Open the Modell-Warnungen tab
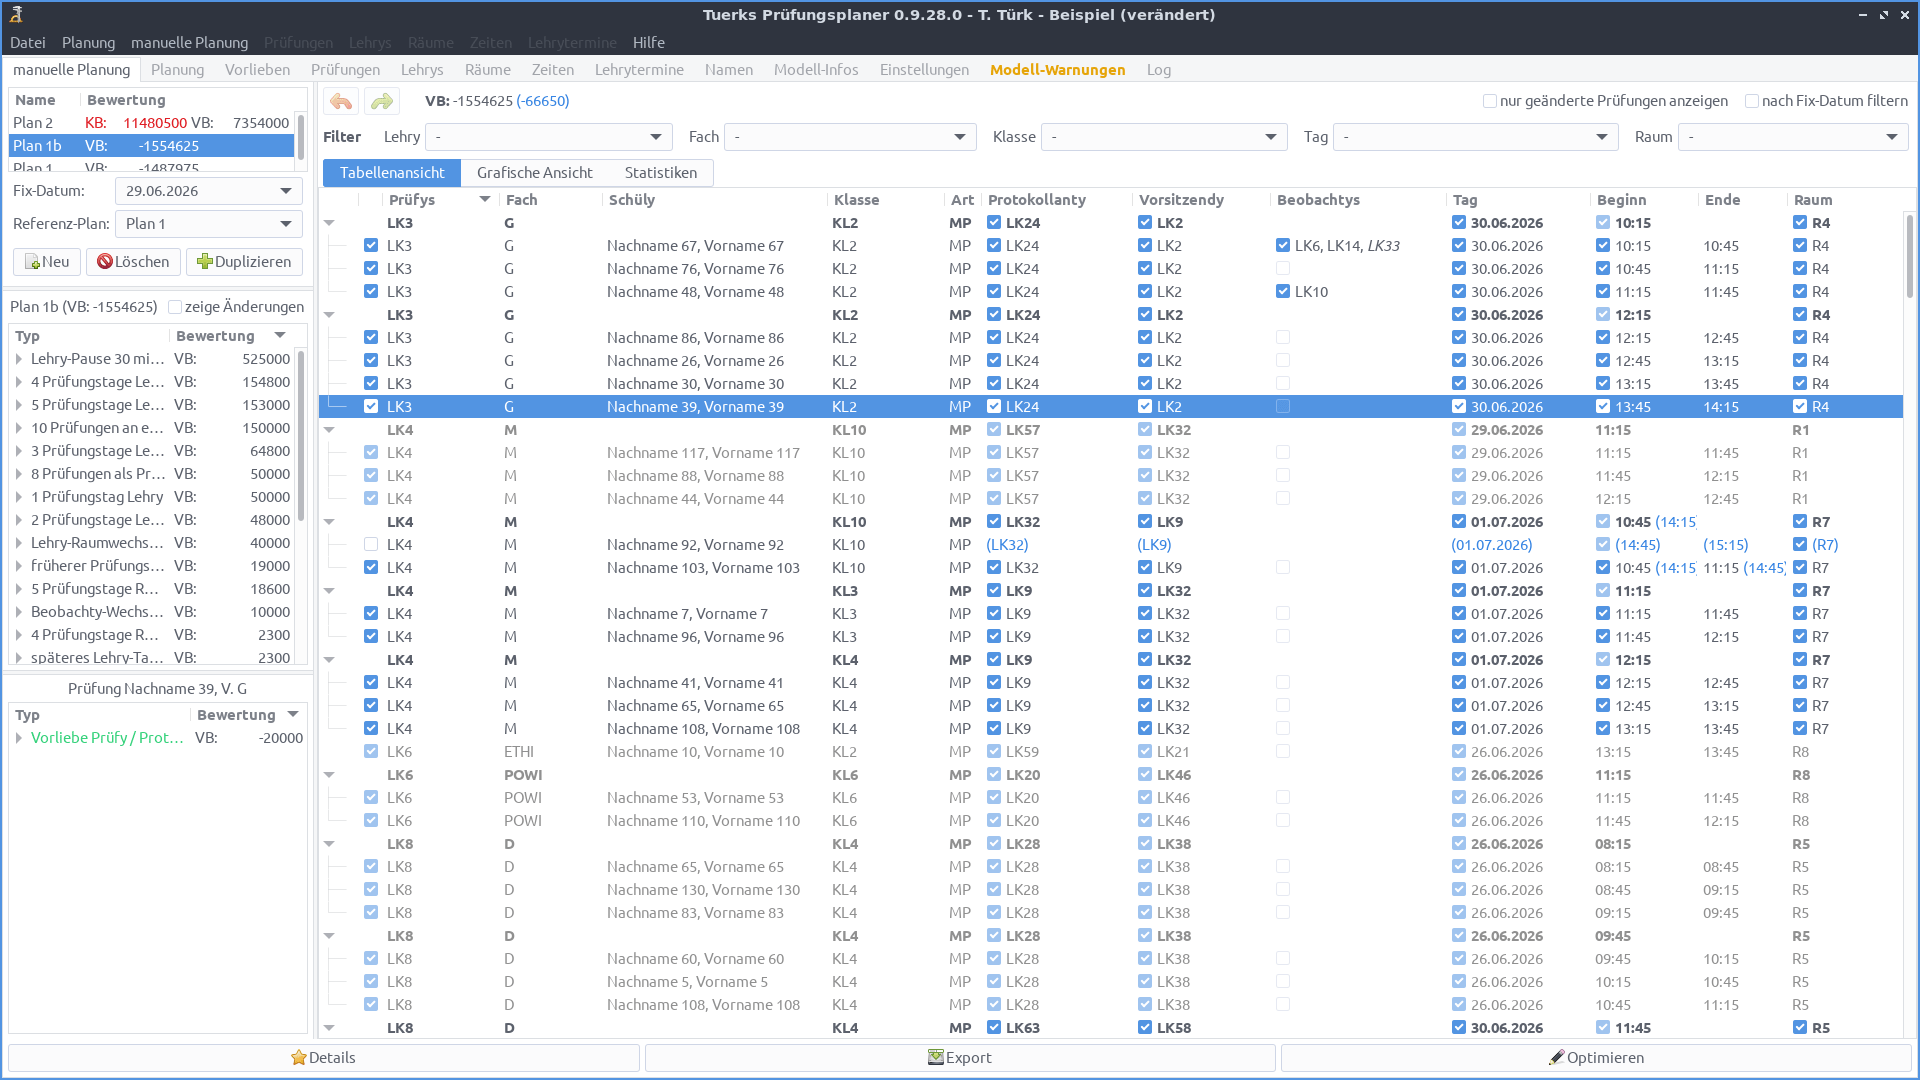Image resolution: width=1920 pixels, height=1080 pixels. tap(1057, 70)
